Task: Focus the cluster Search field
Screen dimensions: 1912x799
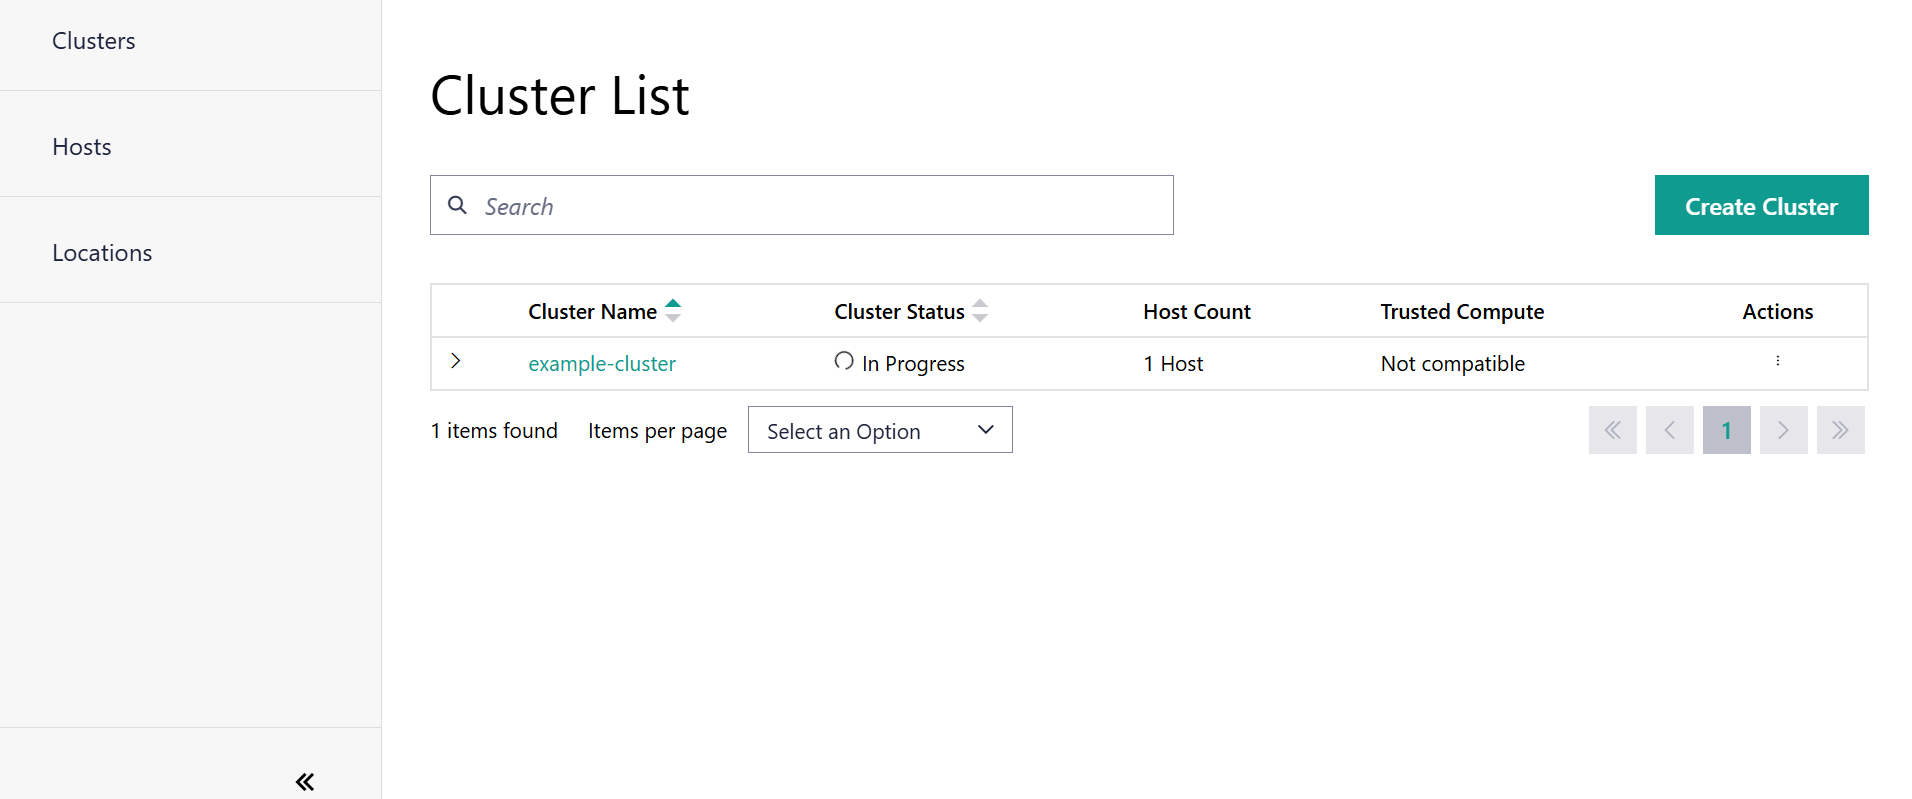Action: click(820, 206)
